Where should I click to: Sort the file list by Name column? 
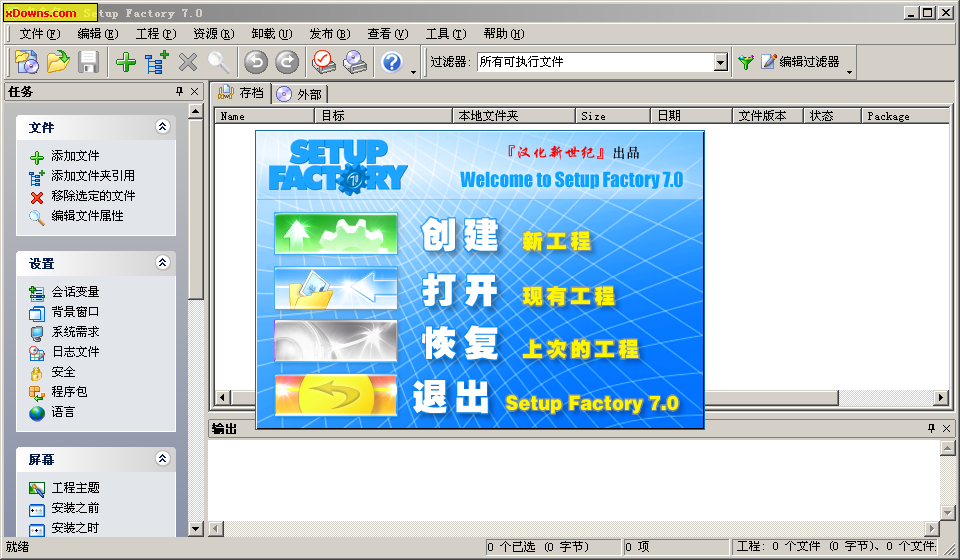coord(264,116)
